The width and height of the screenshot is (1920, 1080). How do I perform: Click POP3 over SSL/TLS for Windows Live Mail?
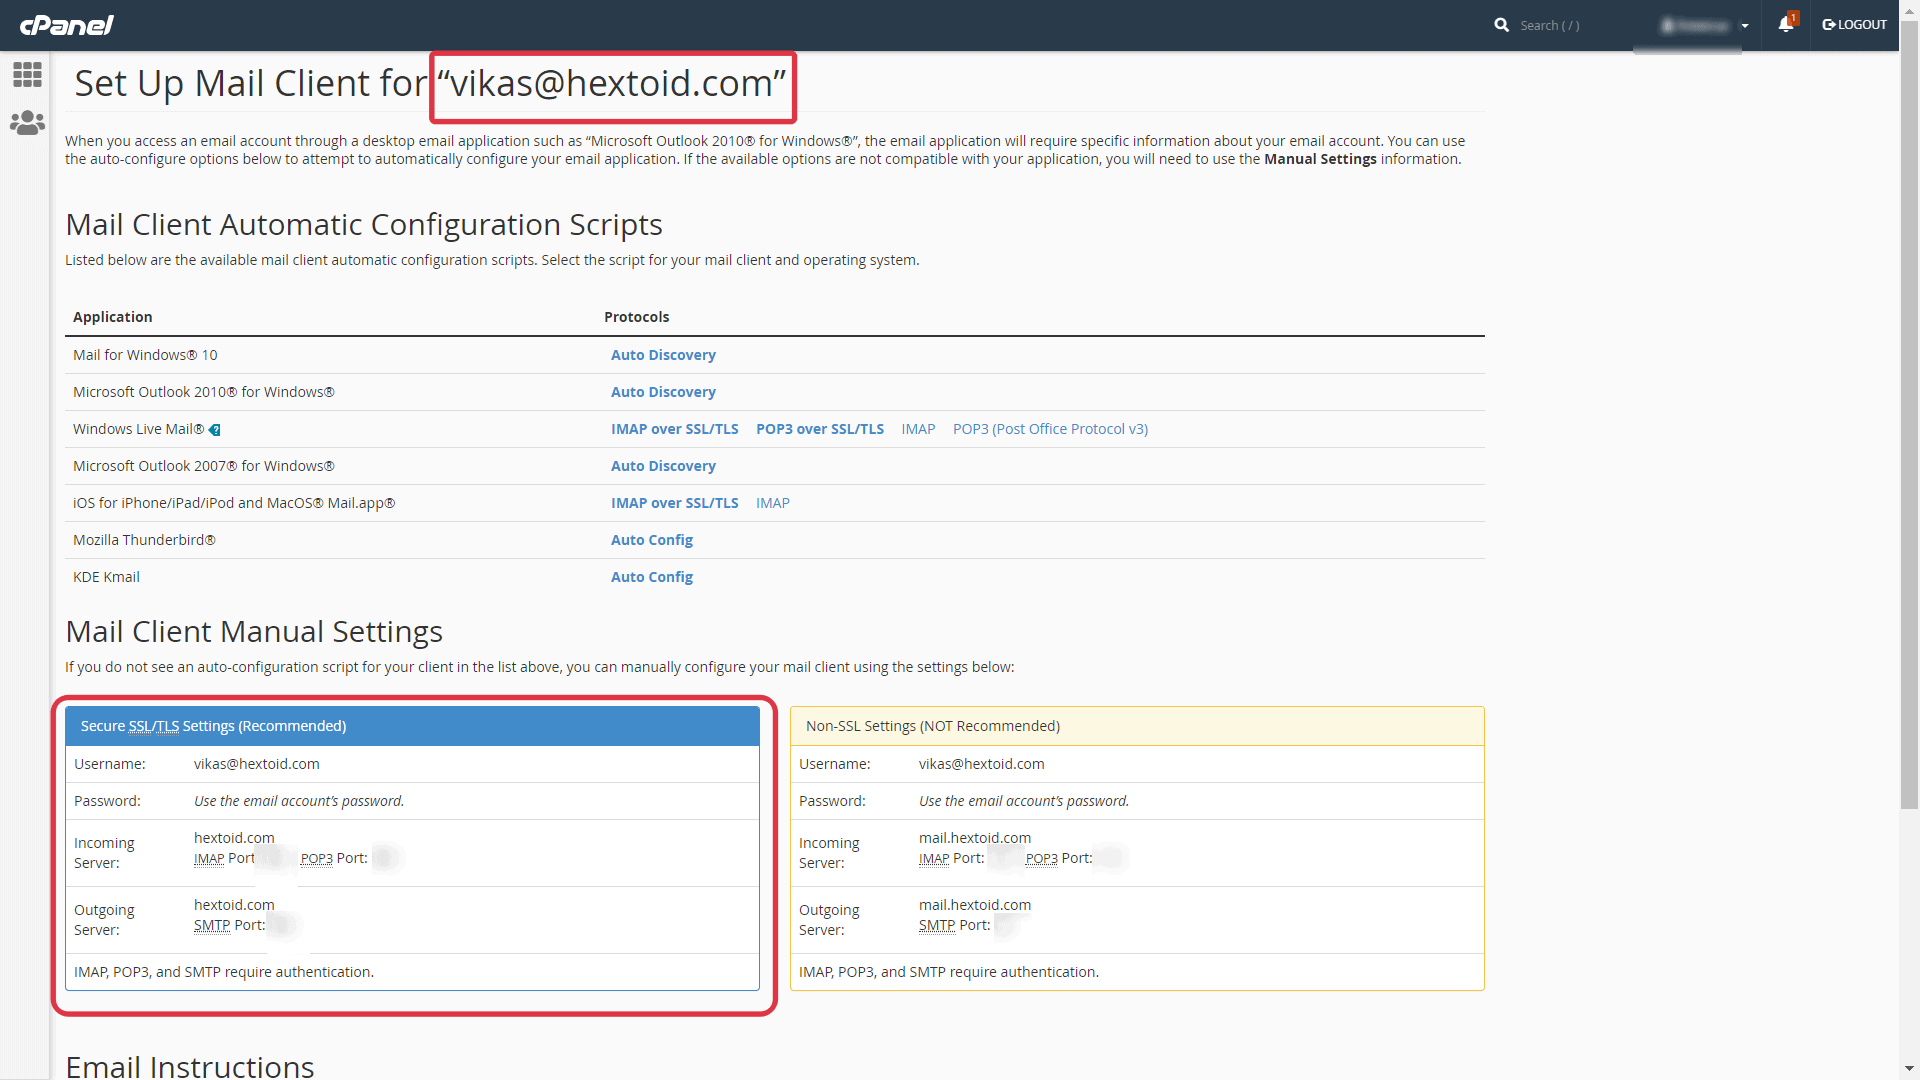pos(820,429)
